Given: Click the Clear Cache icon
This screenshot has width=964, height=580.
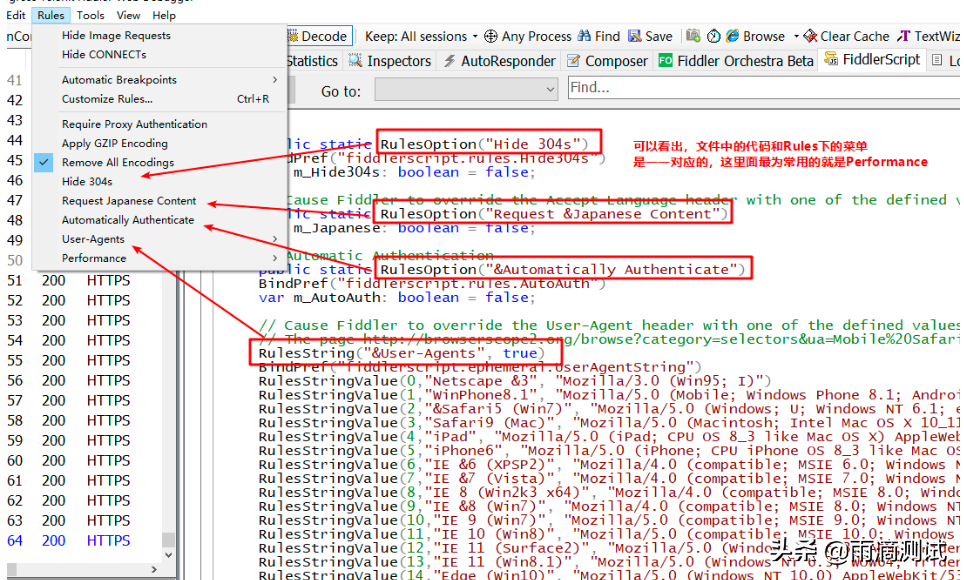Looking at the screenshot, I should [810, 36].
